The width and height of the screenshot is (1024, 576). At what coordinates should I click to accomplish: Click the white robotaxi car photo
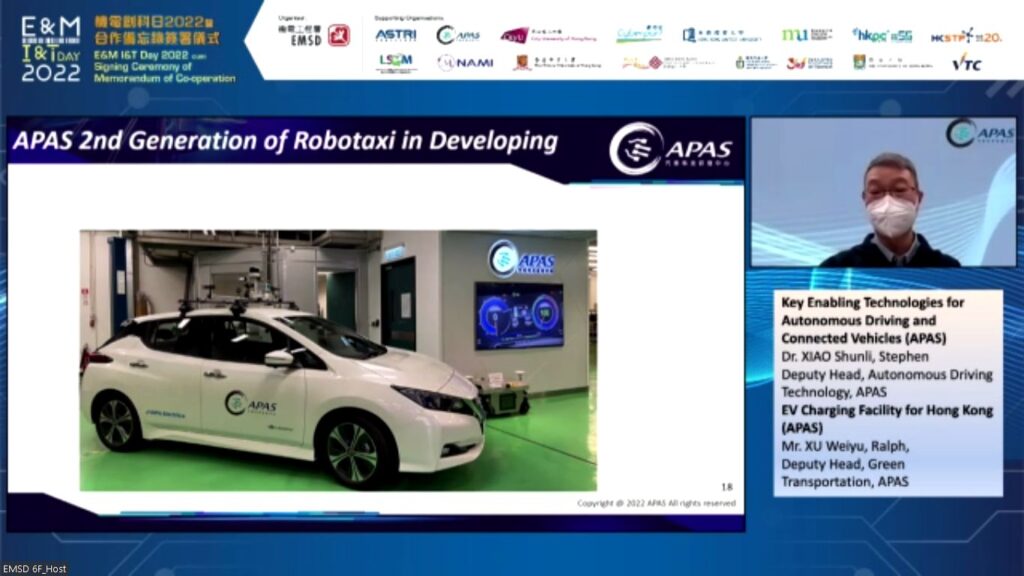pos(338,360)
